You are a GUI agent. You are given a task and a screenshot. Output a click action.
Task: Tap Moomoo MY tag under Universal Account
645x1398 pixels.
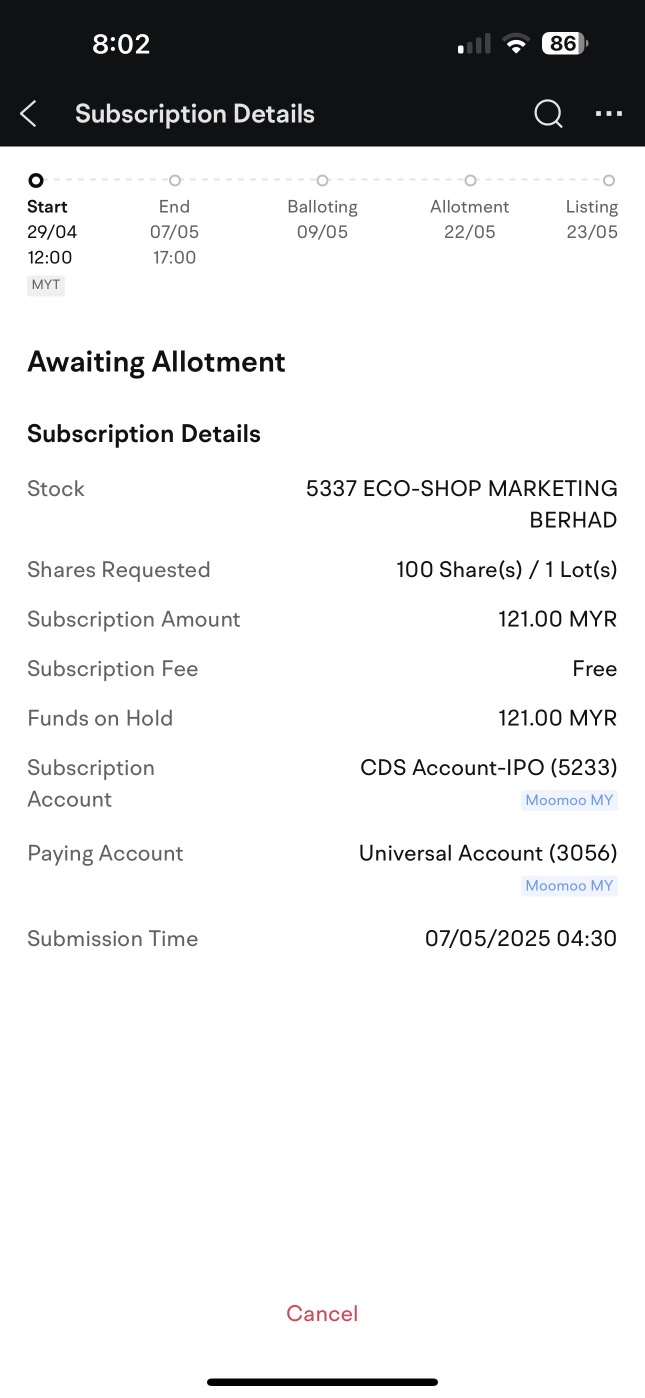click(569, 886)
